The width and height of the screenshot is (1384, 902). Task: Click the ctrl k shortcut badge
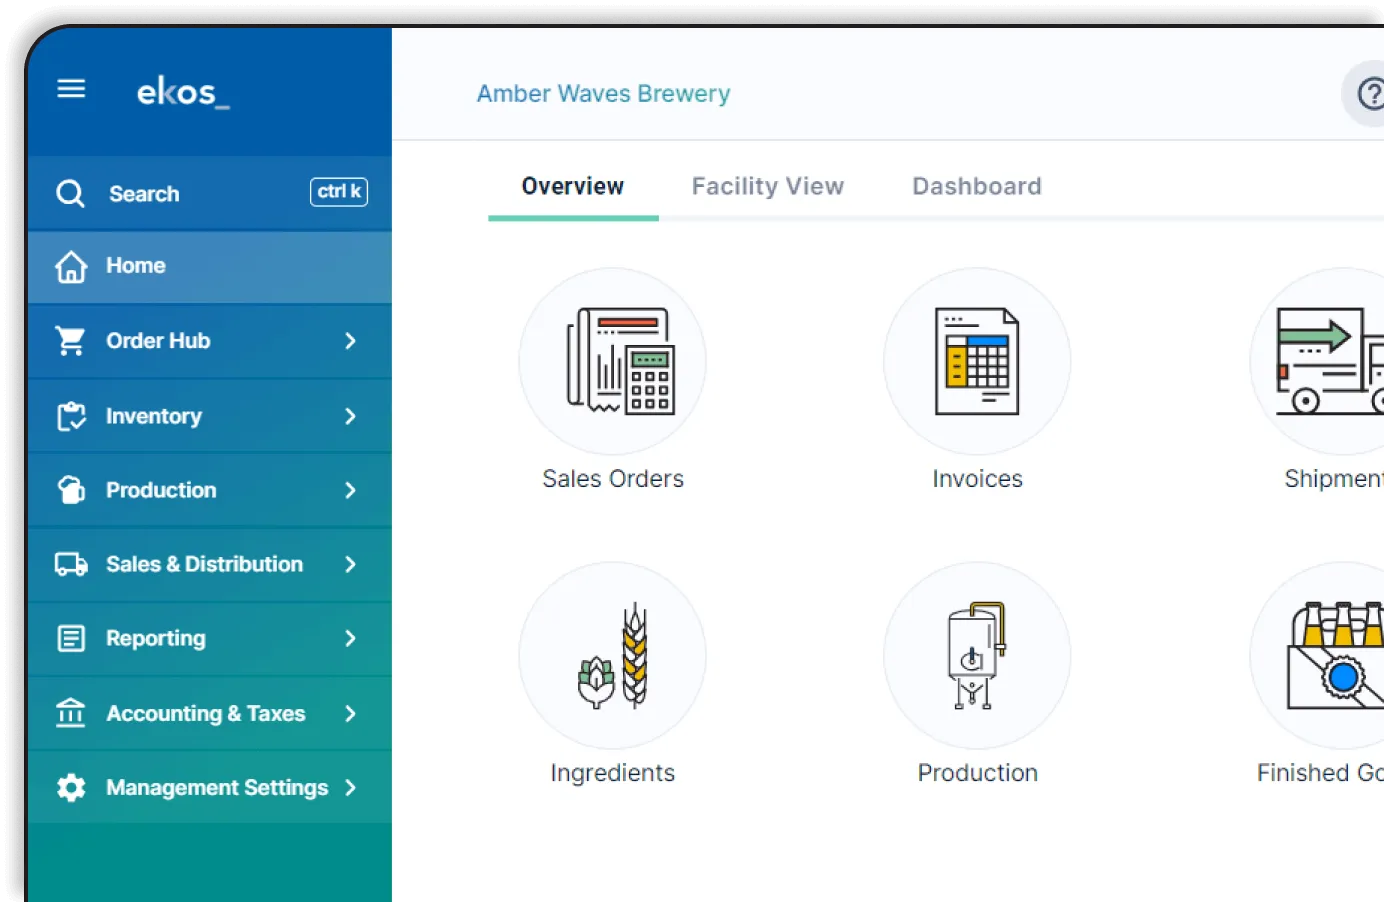coord(339,192)
